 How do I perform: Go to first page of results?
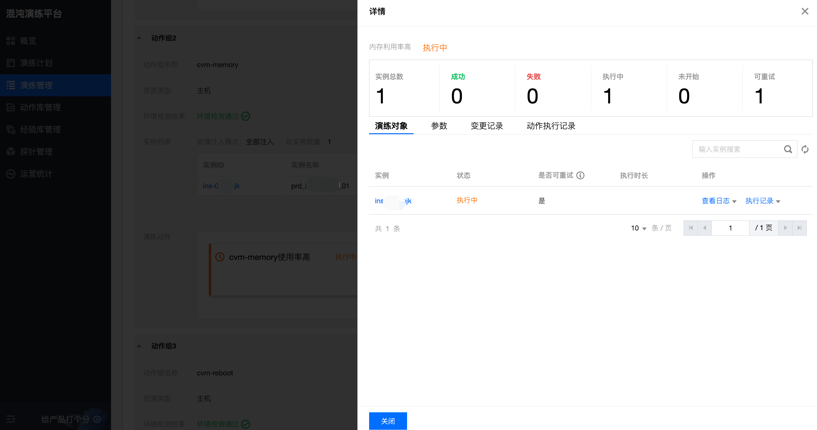[x=690, y=228]
